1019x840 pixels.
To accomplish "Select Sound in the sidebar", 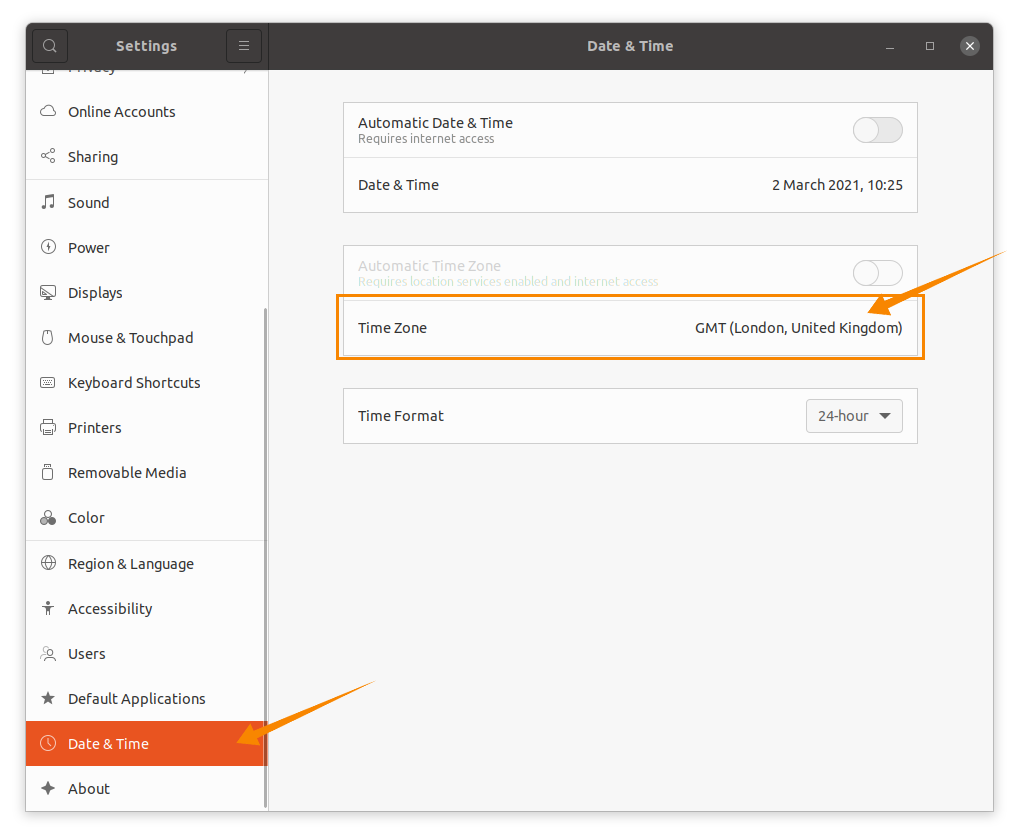I will 147,203.
